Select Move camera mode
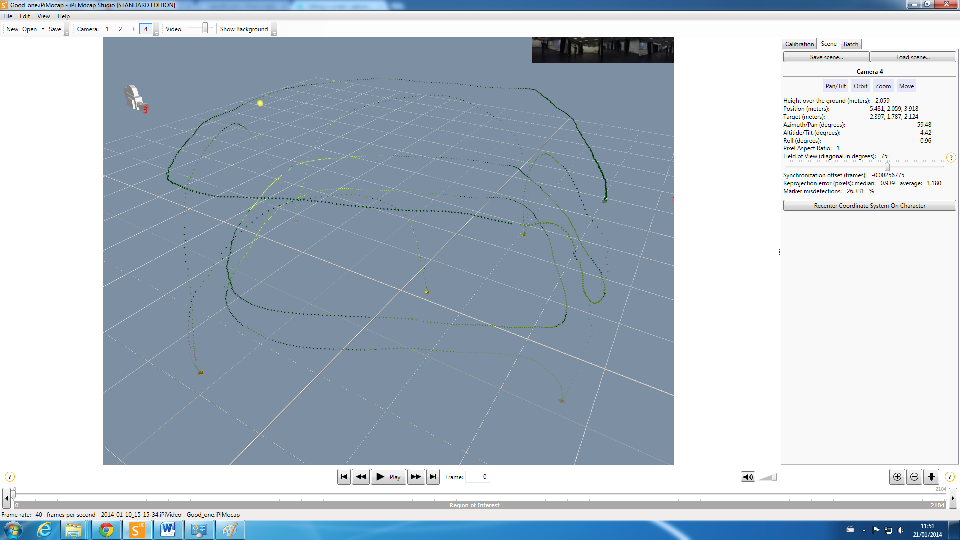 (906, 86)
